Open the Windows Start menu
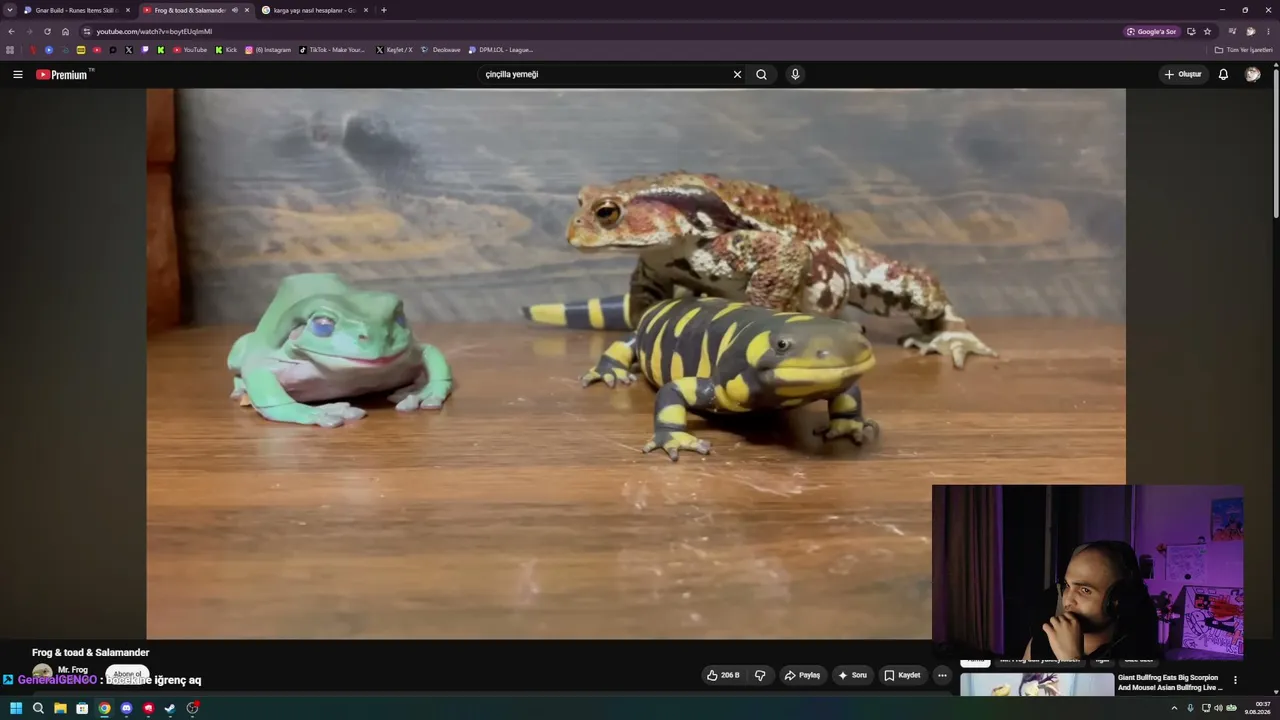 tap(16, 708)
